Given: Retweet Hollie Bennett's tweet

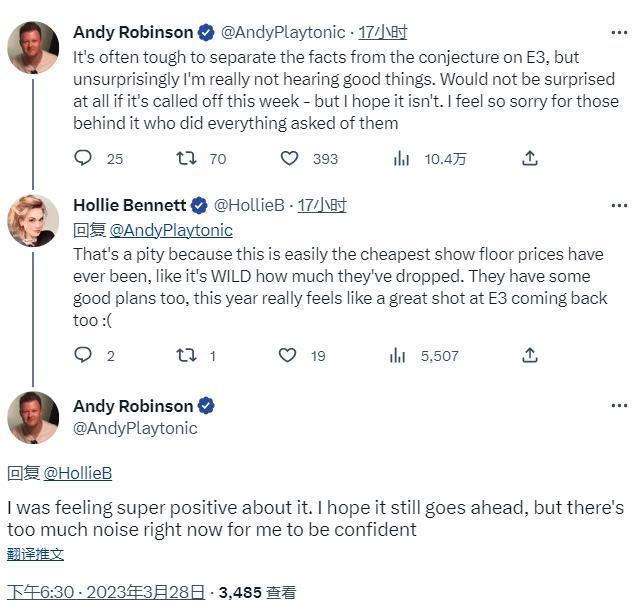Looking at the screenshot, I should pyautogui.click(x=186, y=355).
